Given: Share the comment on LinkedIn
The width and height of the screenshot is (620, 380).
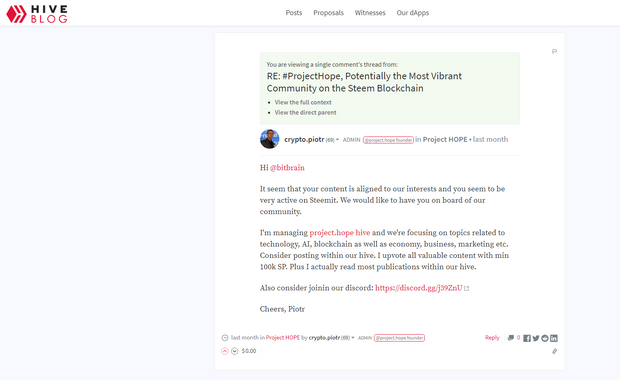Looking at the screenshot, I should point(554,338).
